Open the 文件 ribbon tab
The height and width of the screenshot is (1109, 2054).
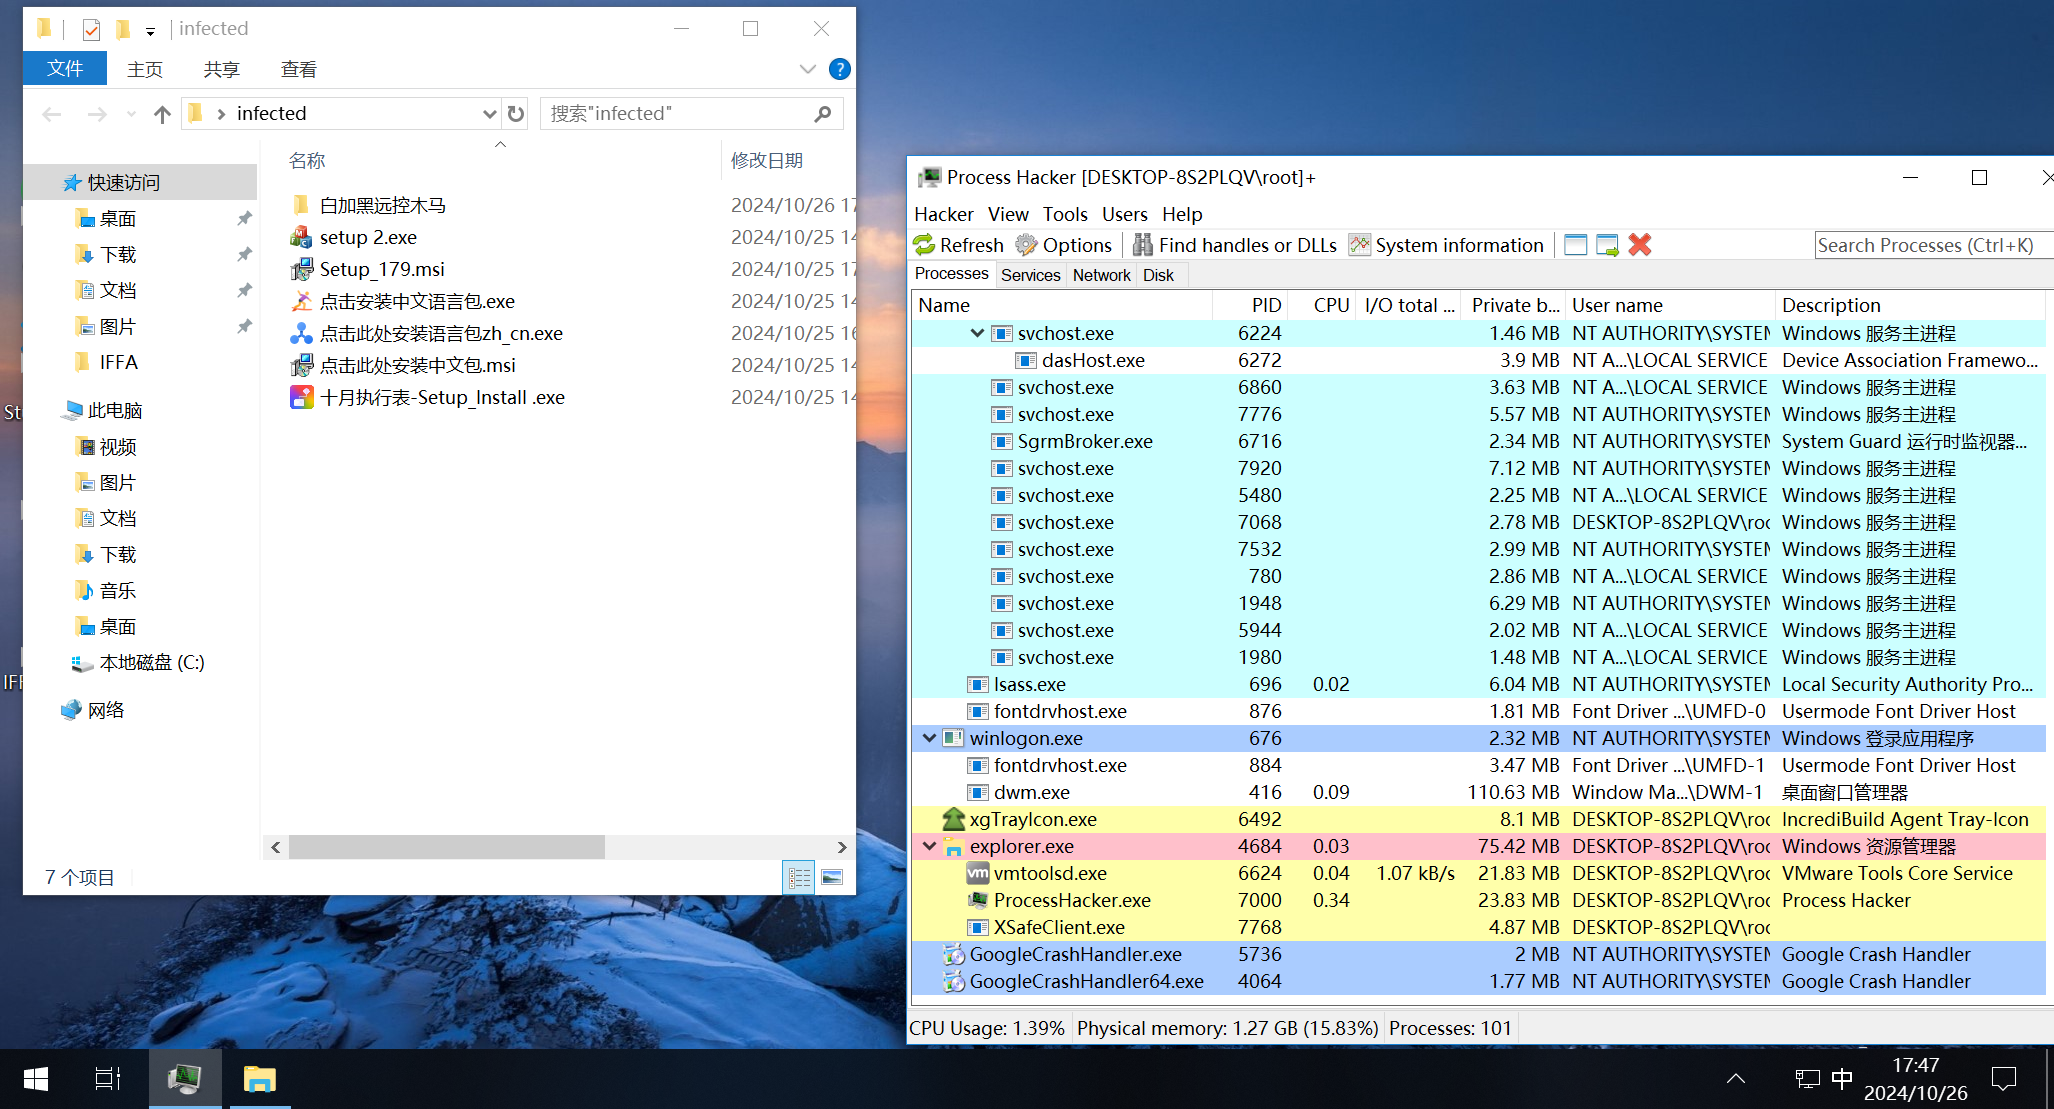[x=65, y=68]
